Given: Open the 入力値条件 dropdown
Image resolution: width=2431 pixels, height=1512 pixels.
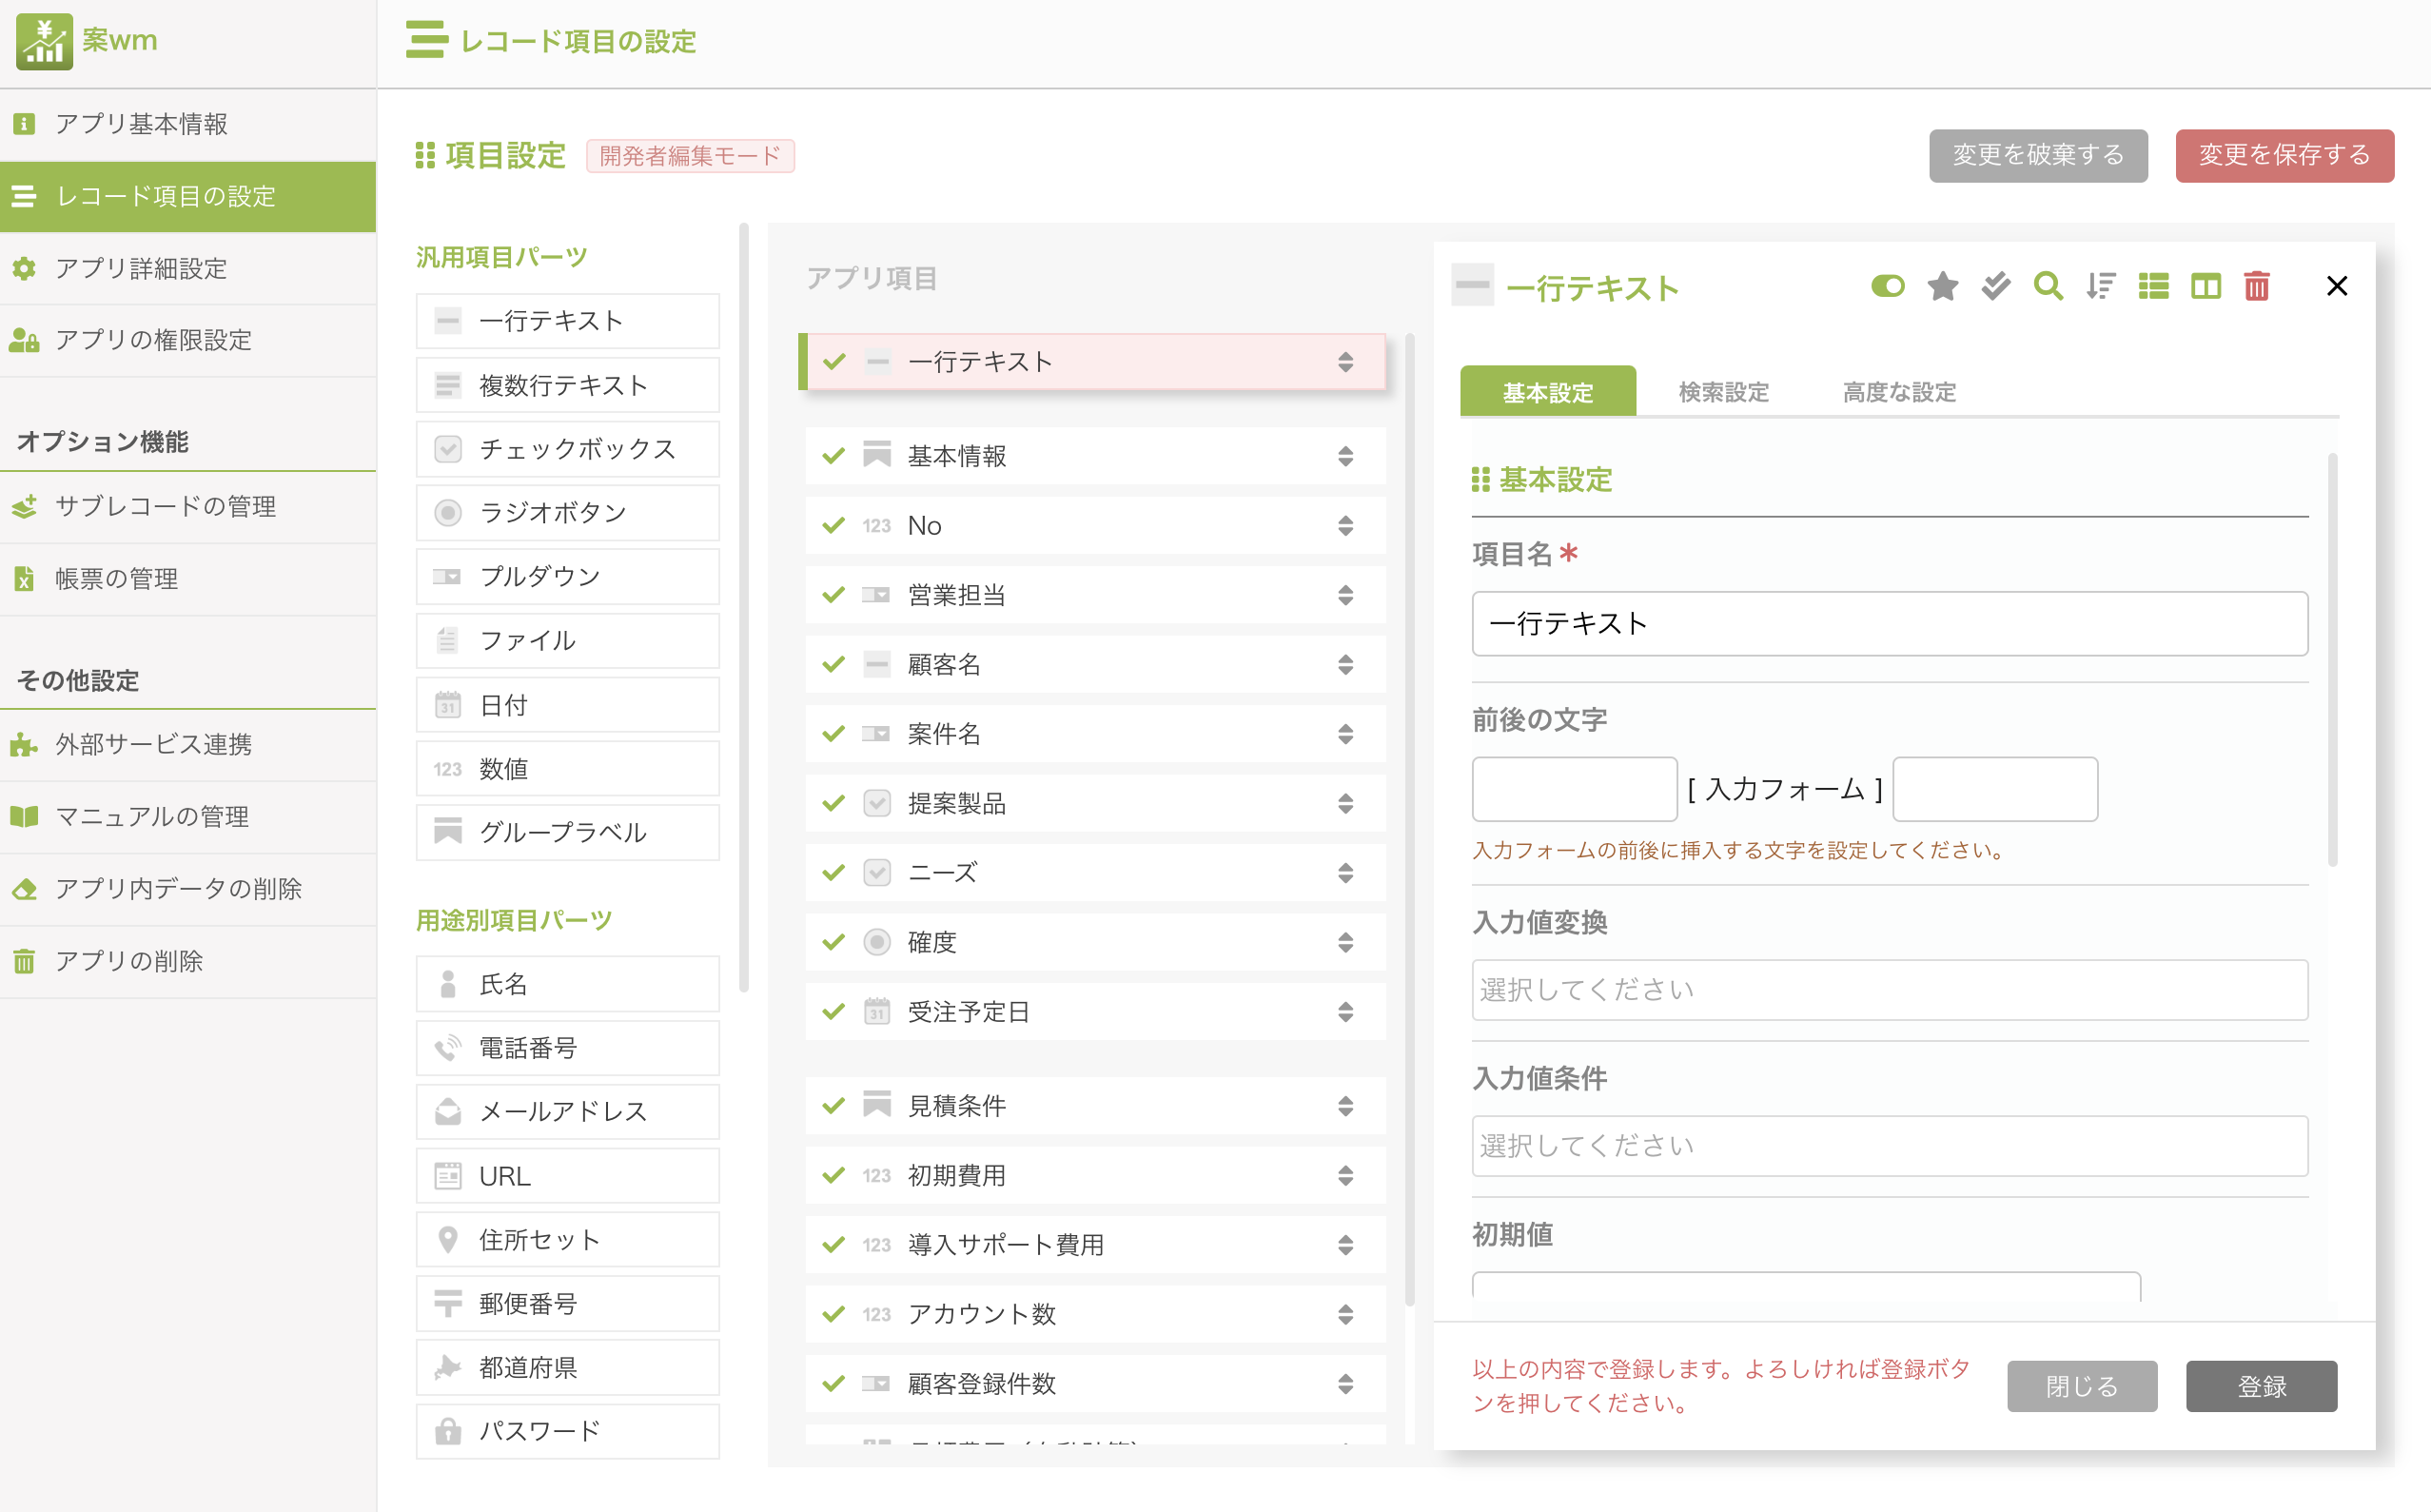Looking at the screenshot, I should pos(1889,1146).
